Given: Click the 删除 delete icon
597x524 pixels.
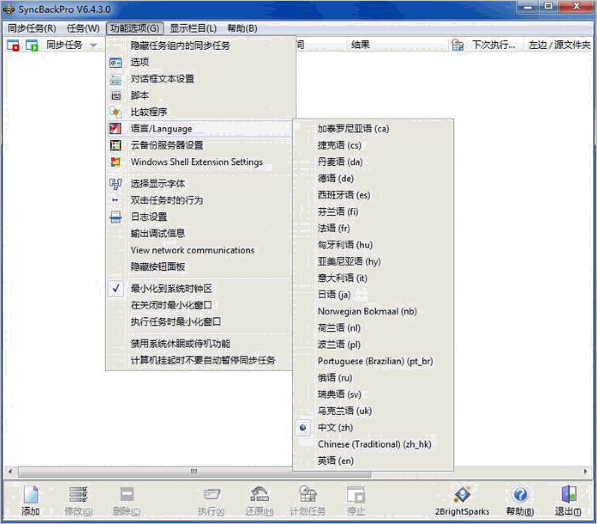Looking at the screenshot, I should point(126,494).
